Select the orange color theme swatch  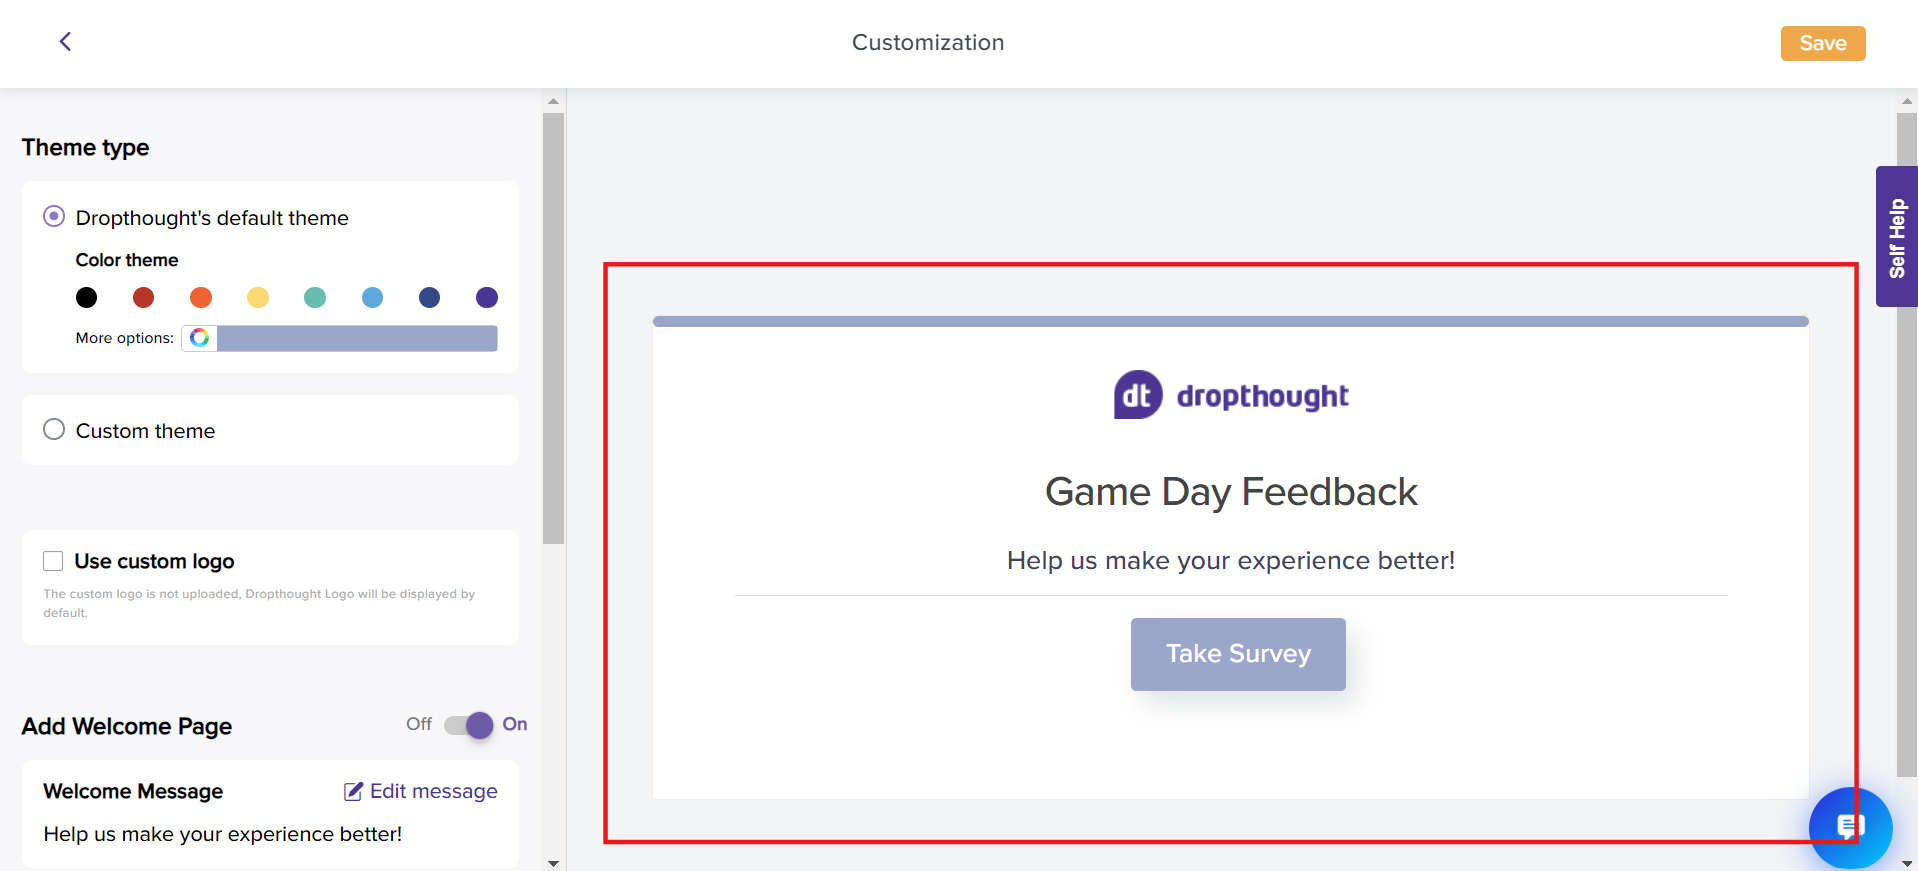201,297
